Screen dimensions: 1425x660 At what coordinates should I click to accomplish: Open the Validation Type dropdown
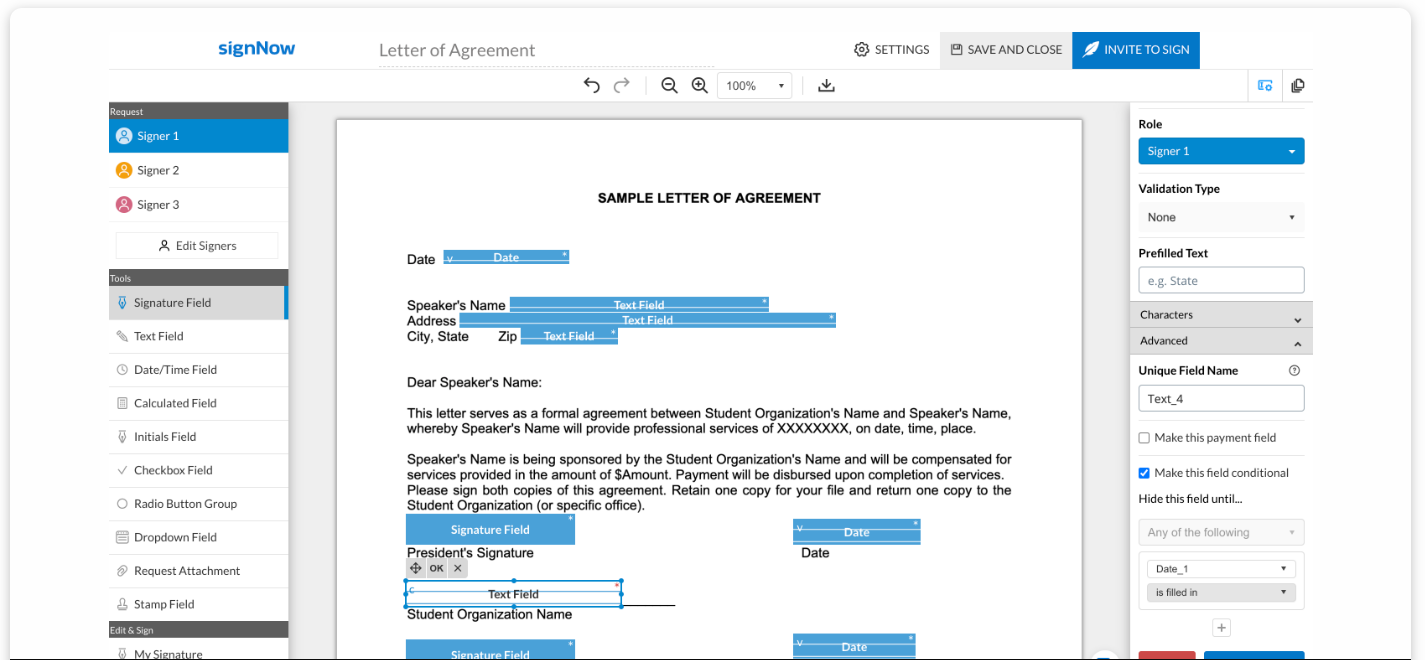coord(1221,217)
